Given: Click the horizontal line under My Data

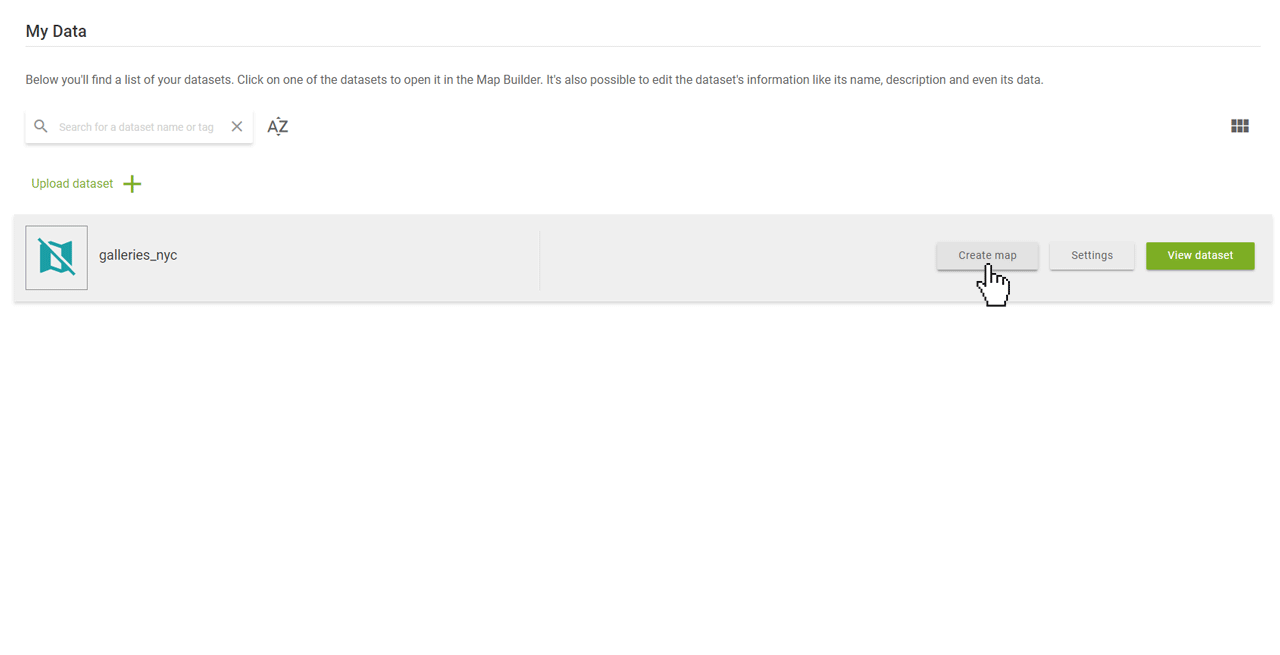Looking at the screenshot, I should 642,46.
